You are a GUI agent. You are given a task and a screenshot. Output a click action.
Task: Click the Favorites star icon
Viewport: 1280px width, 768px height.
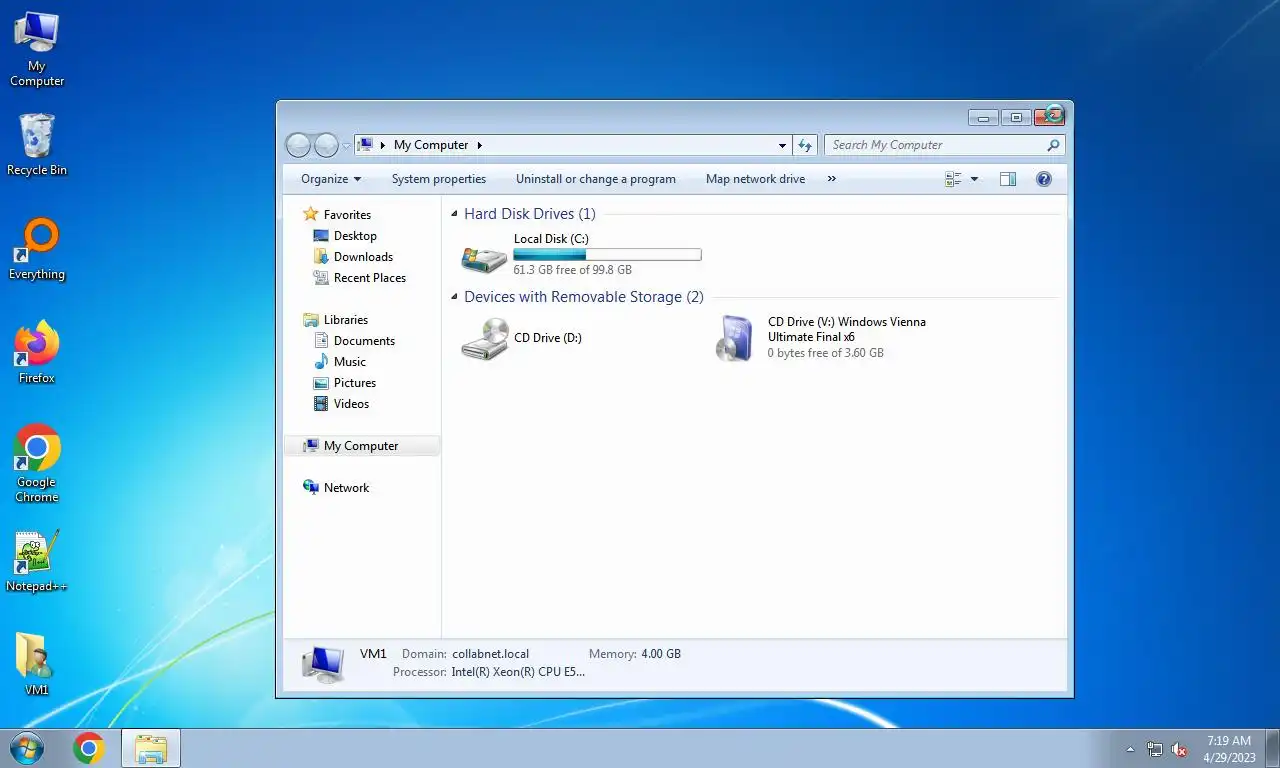click(x=311, y=214)
